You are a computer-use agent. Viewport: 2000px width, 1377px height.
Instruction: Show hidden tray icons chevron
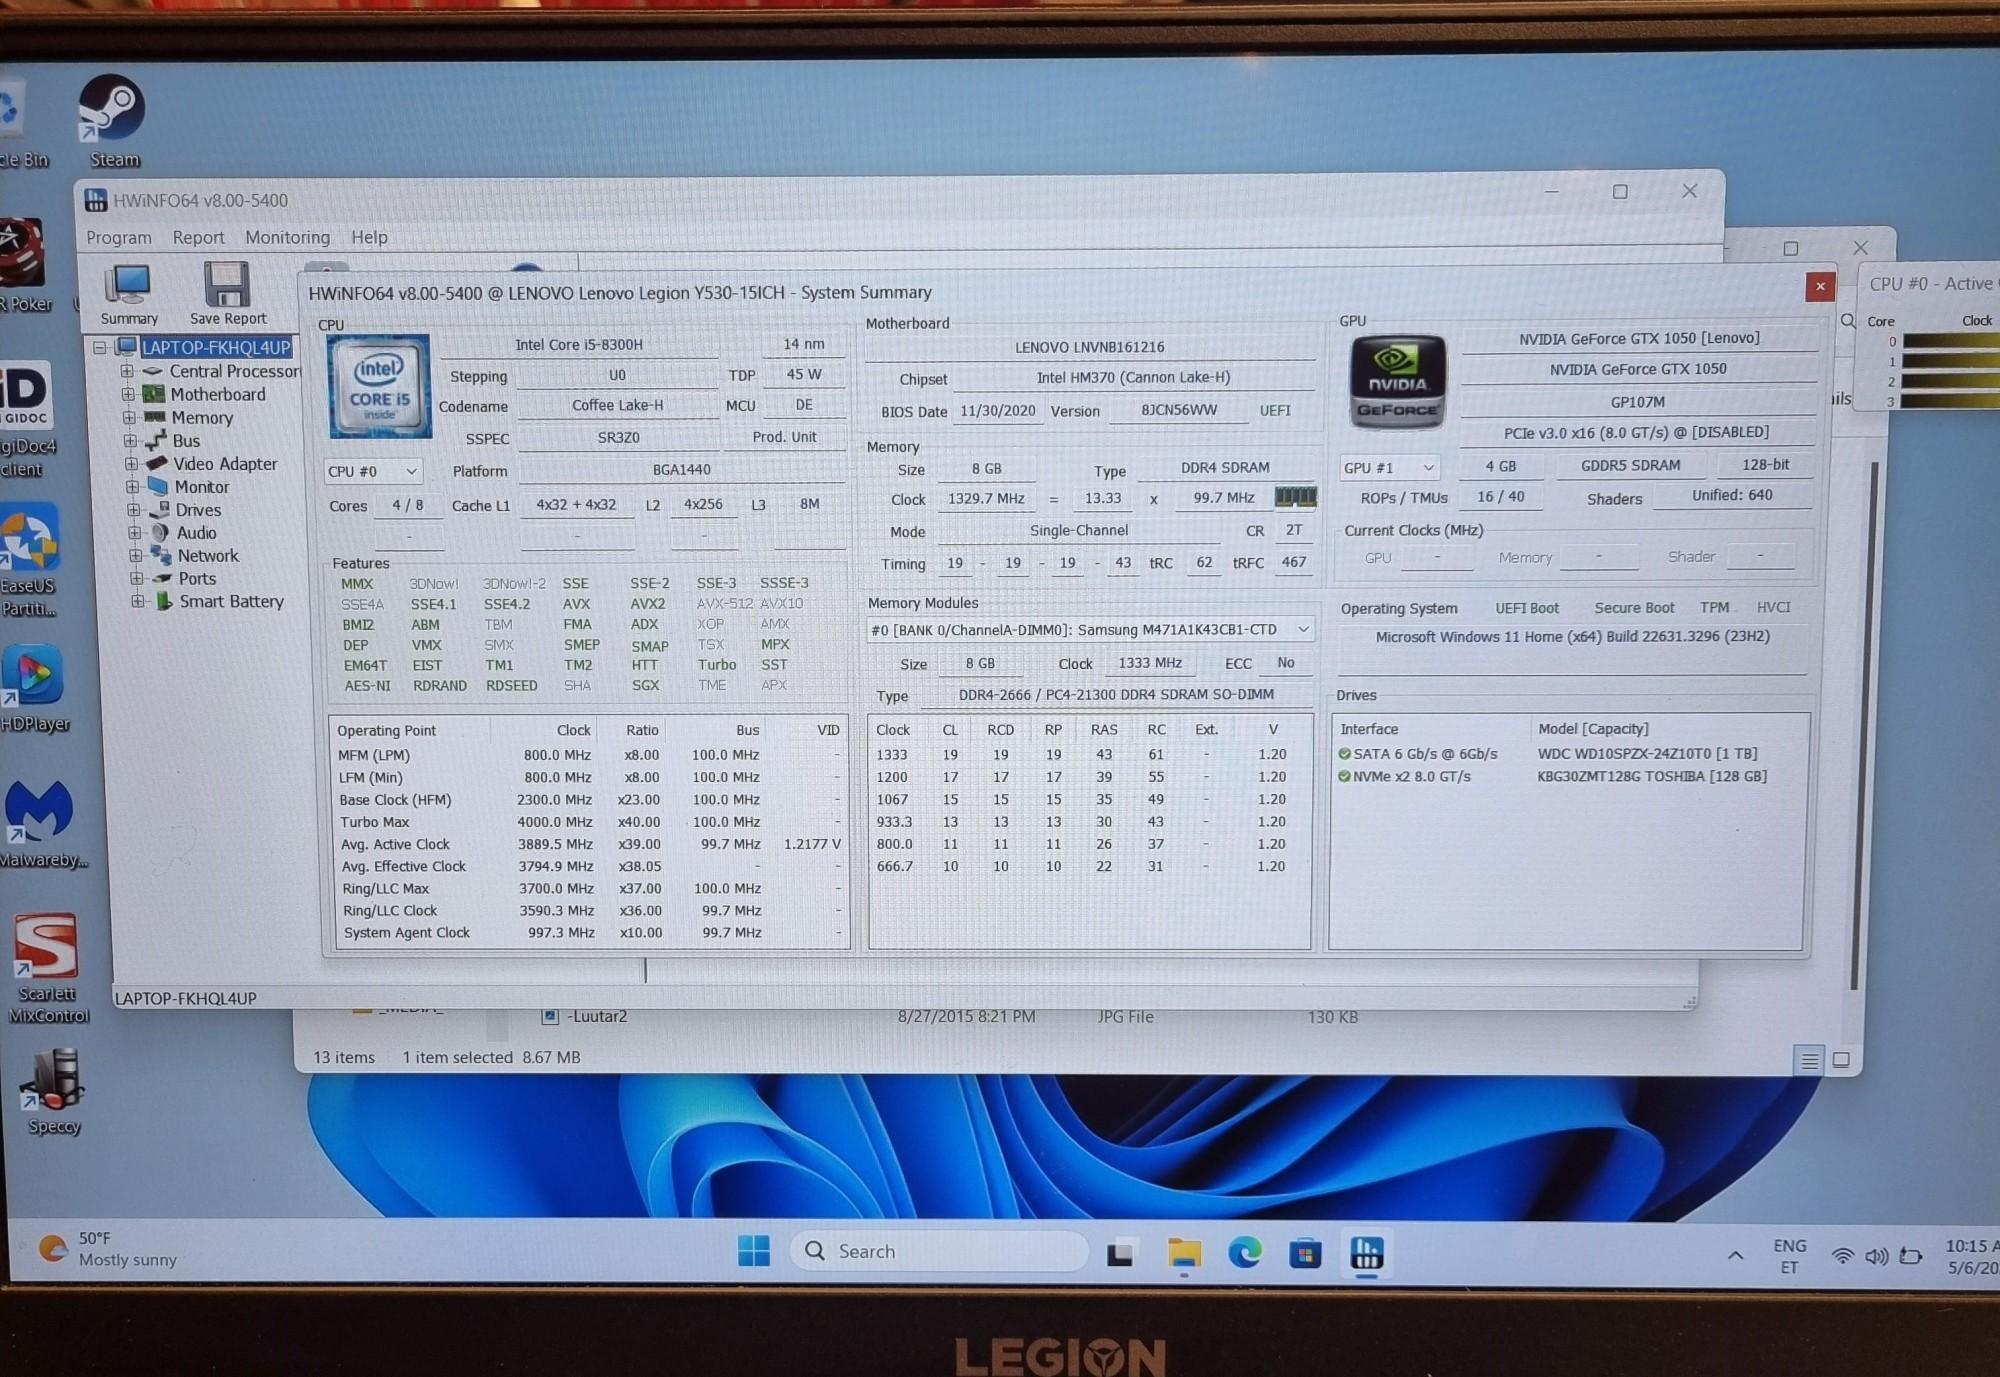tap(1735, 1255)
